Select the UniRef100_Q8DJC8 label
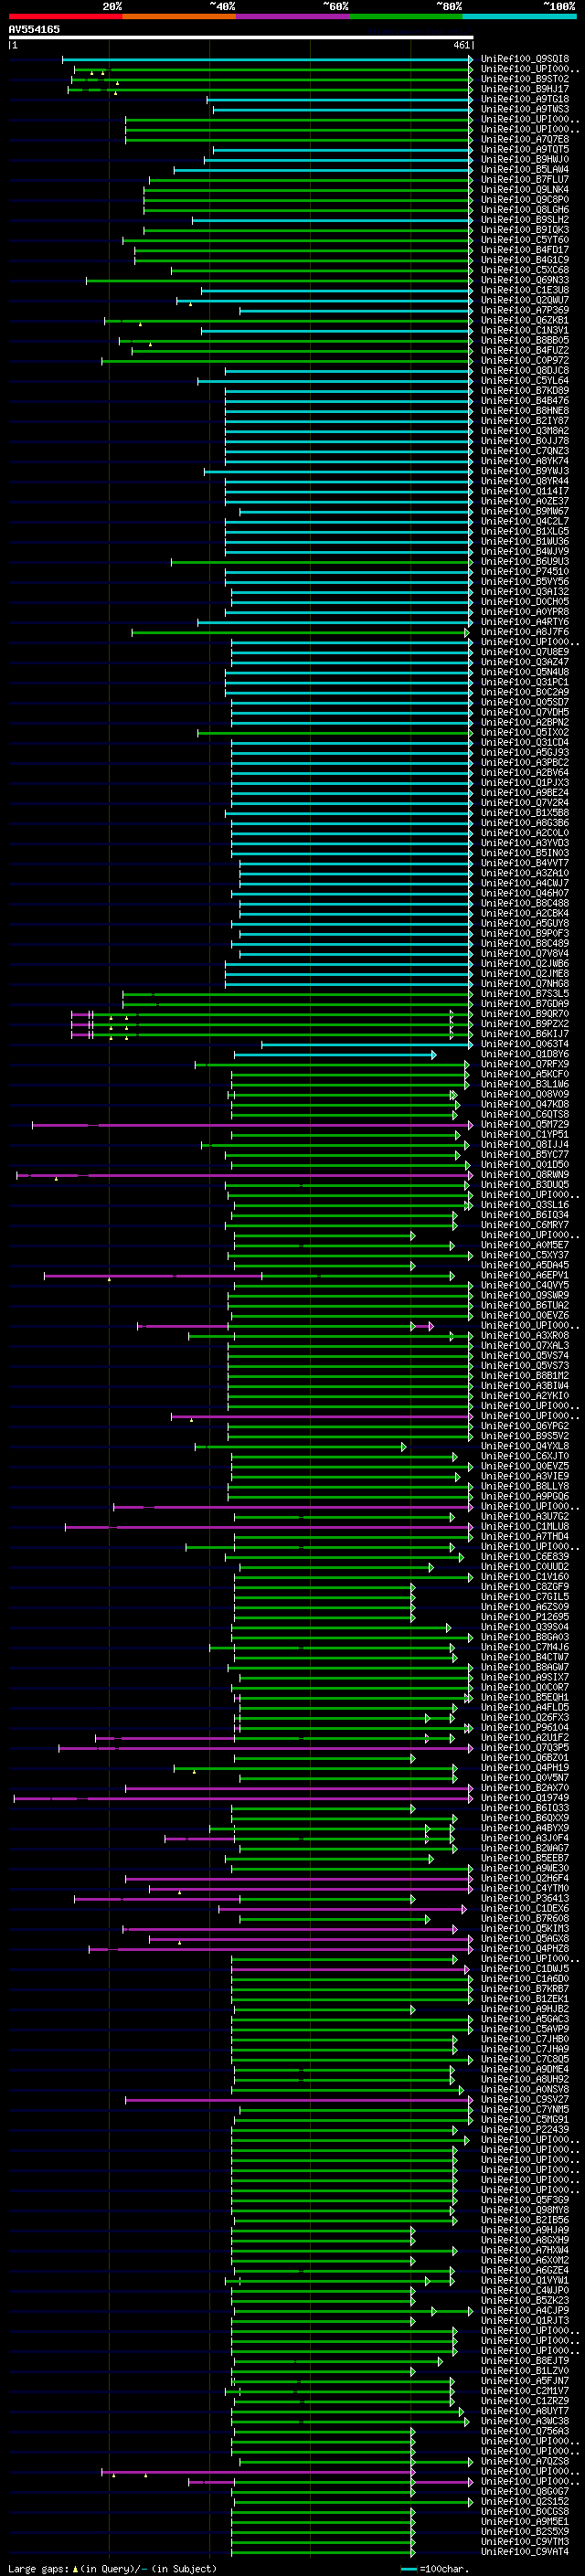Screen dimensions: 585x2576 (x=525, y=370)
